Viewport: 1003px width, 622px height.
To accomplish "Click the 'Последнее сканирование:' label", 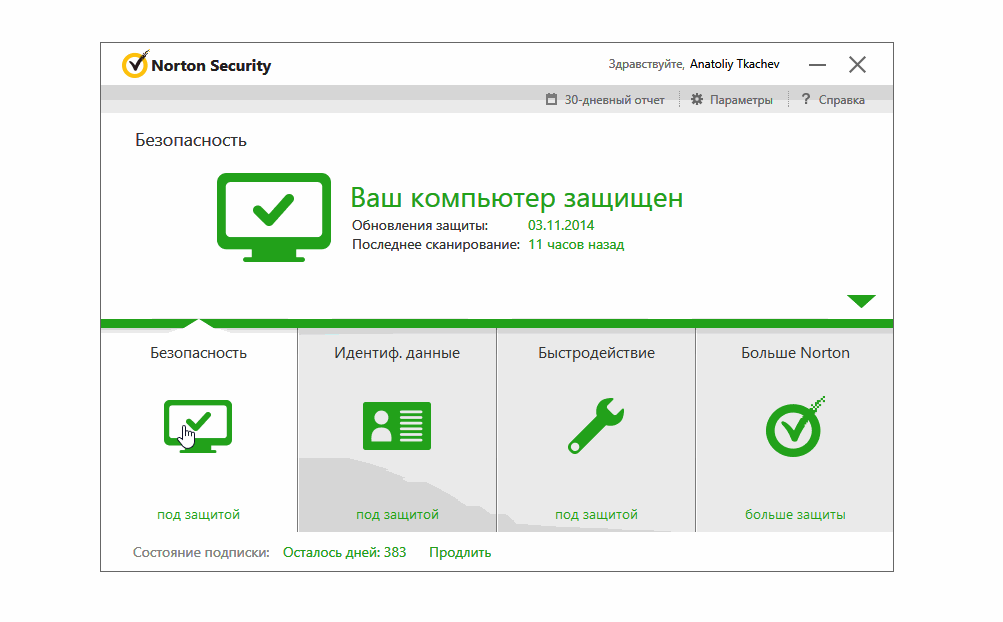I will pyautogui.click(x=436, y=244).
